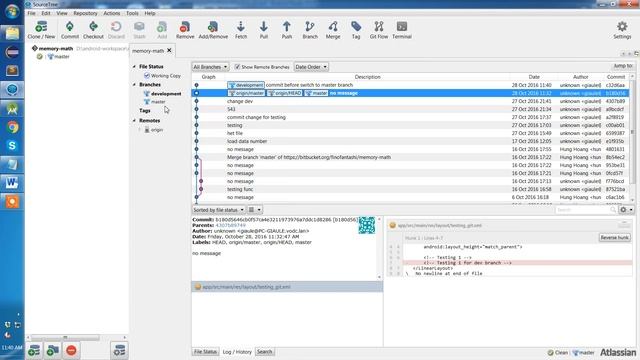Fetch from remote using the Fetch icon
Viewport: 640px width, 360px height.
241,30
